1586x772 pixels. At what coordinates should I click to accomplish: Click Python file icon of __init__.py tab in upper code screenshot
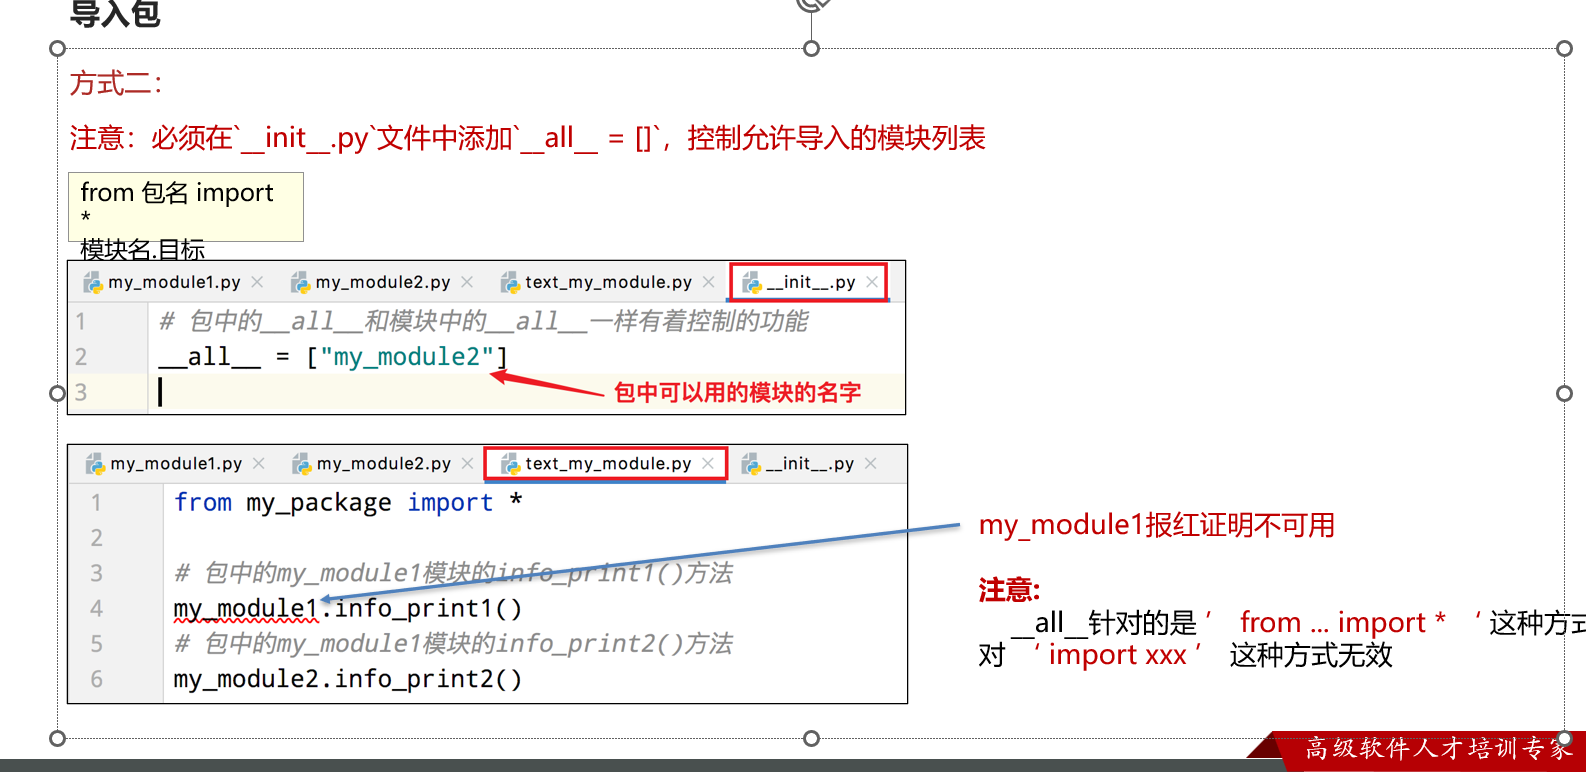(752, 283)
